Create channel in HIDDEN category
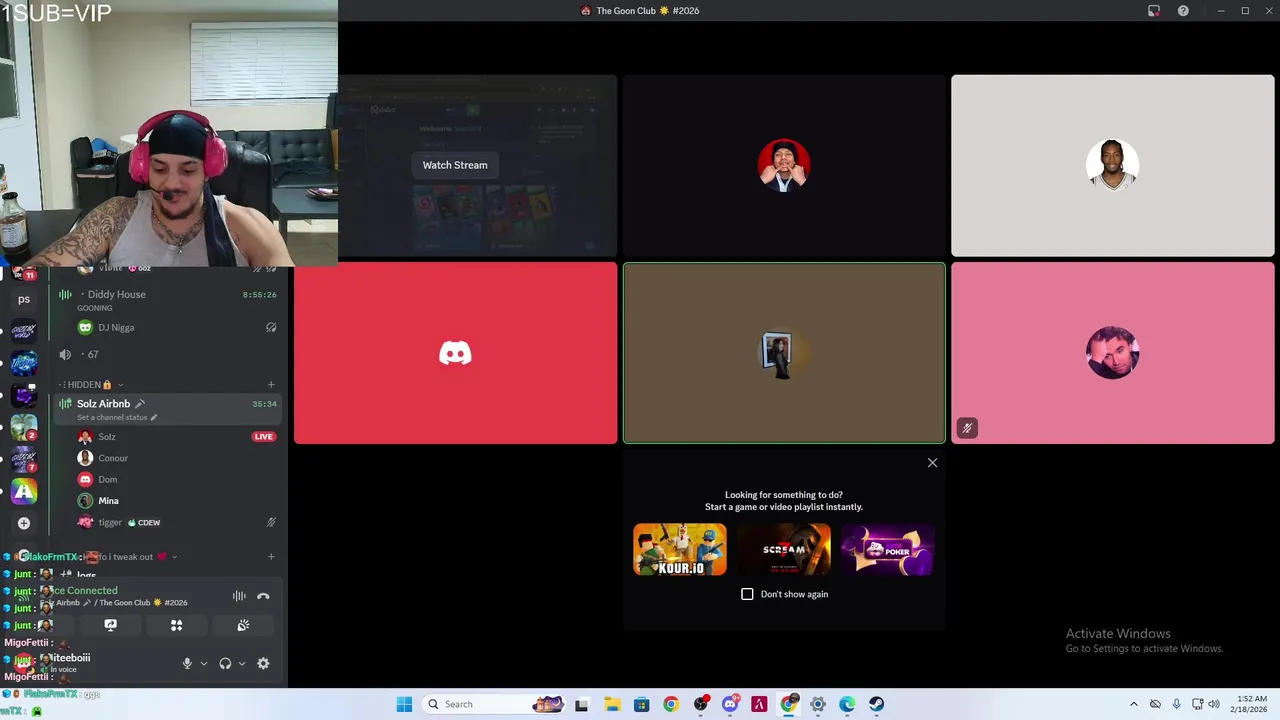The width and height of the screenshot is (1280, 720). click(271, 385)
